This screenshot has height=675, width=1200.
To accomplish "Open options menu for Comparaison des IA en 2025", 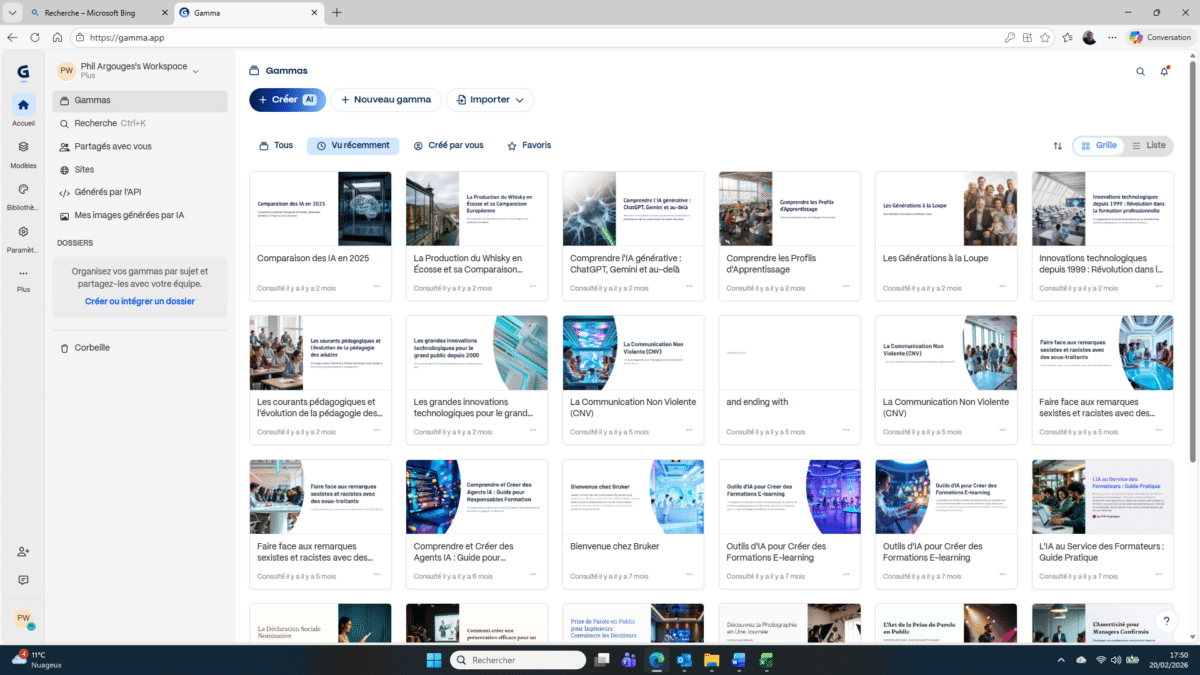I will 377,287.
